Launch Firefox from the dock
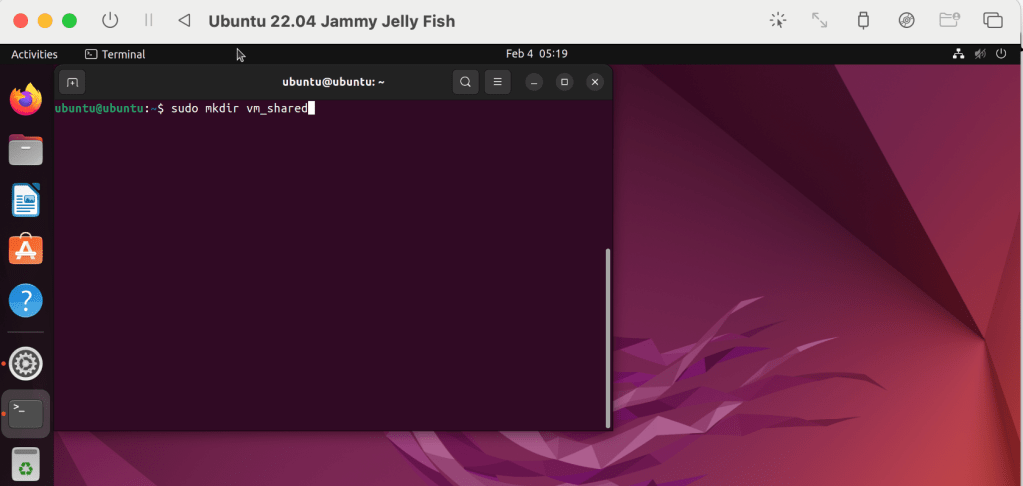 click(26, 99)
